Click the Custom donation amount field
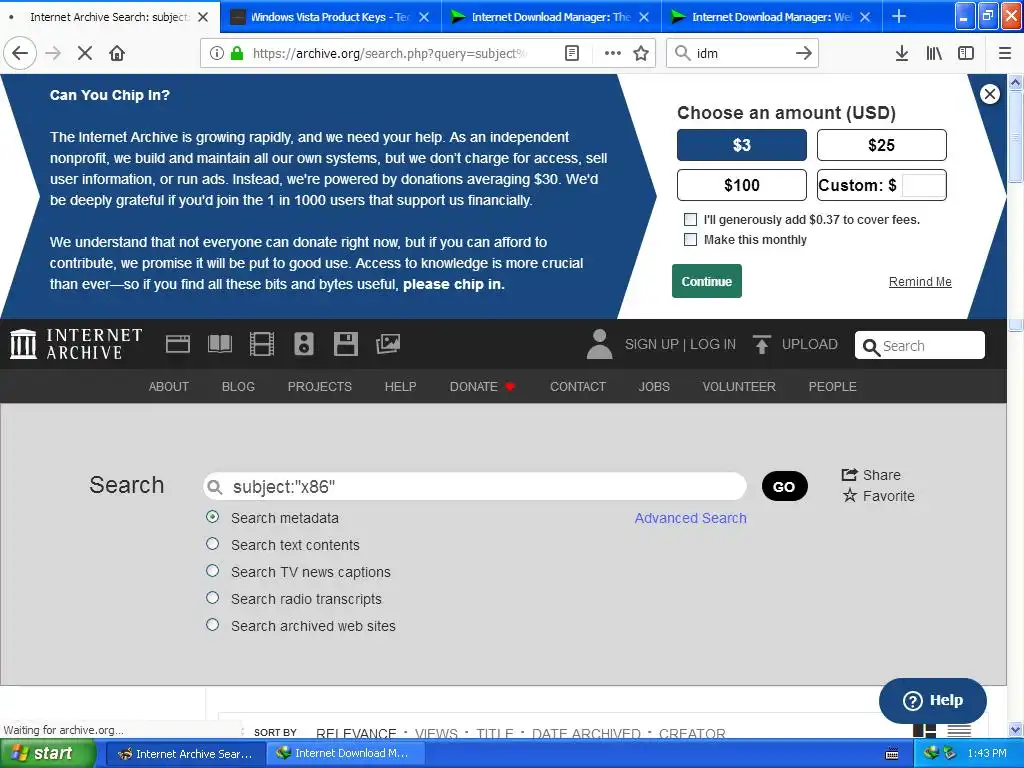Viewport: 1024px width, 768px height. (x=923, y=185)
